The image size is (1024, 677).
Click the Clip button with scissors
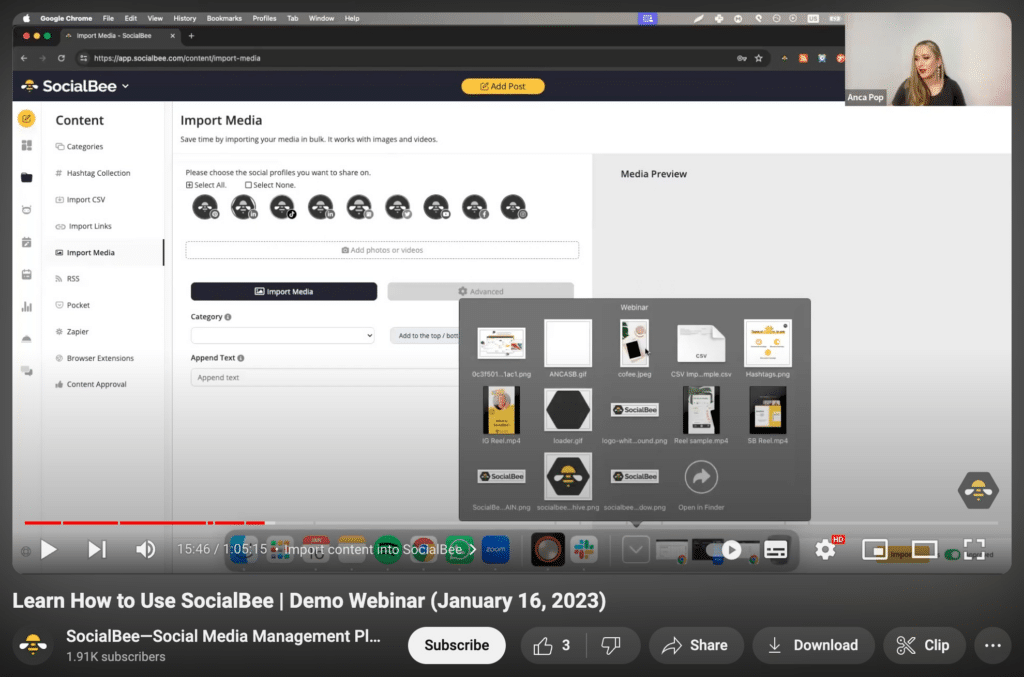click(x=923, y=645)
